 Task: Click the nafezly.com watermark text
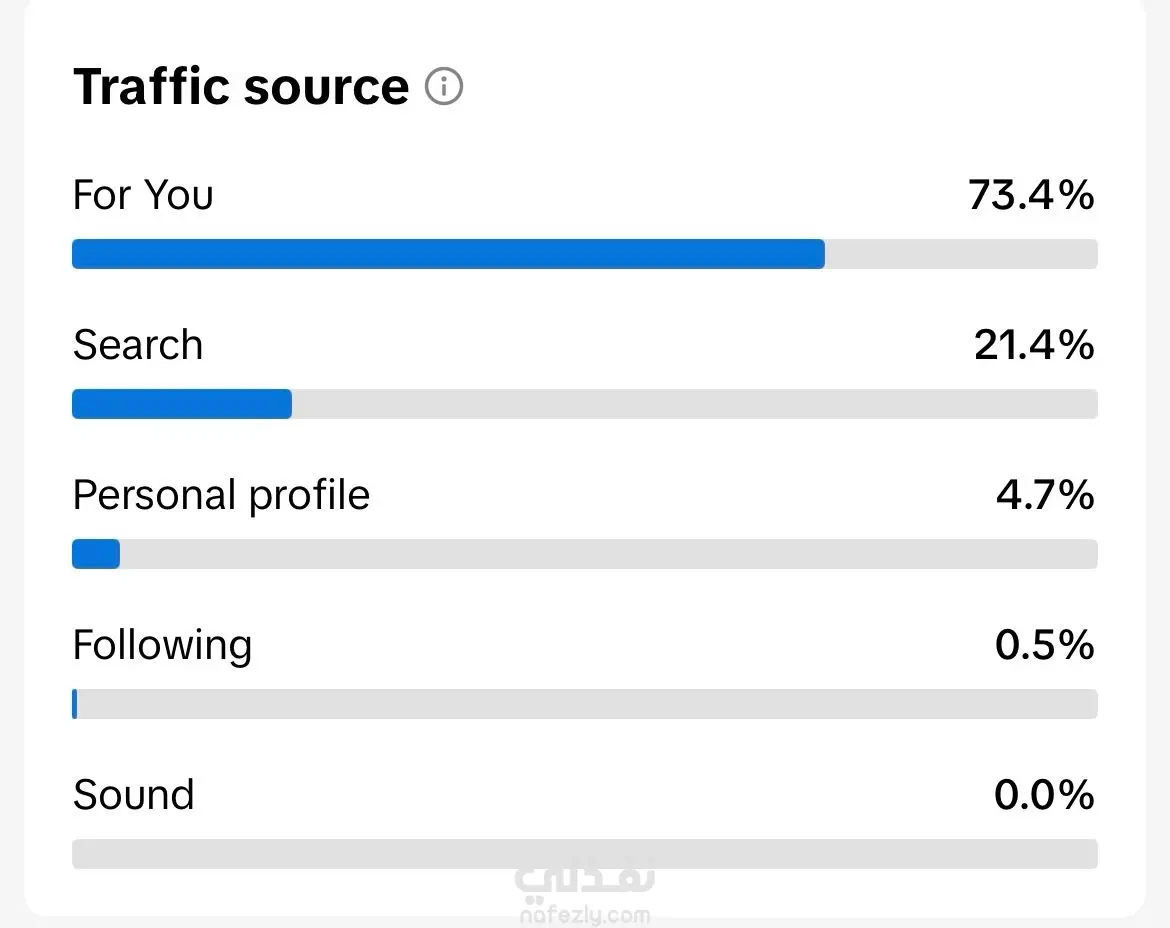585,915
